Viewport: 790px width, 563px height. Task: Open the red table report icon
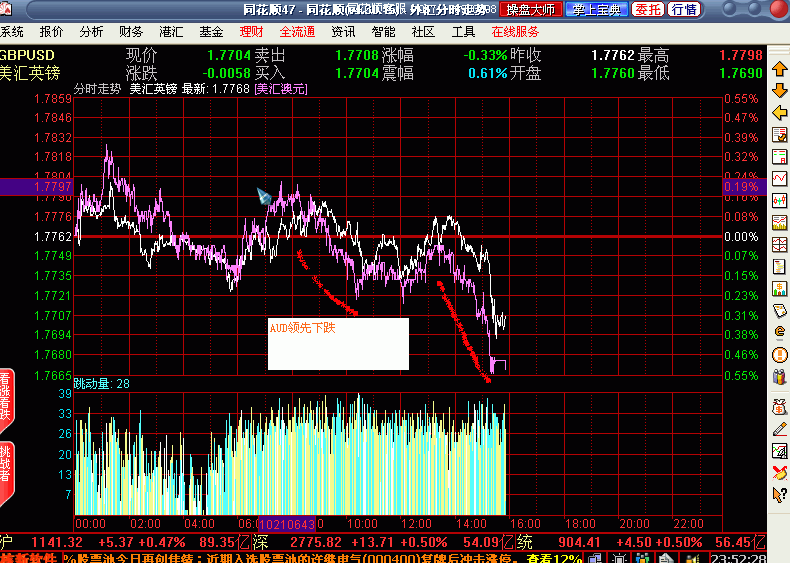779,156
